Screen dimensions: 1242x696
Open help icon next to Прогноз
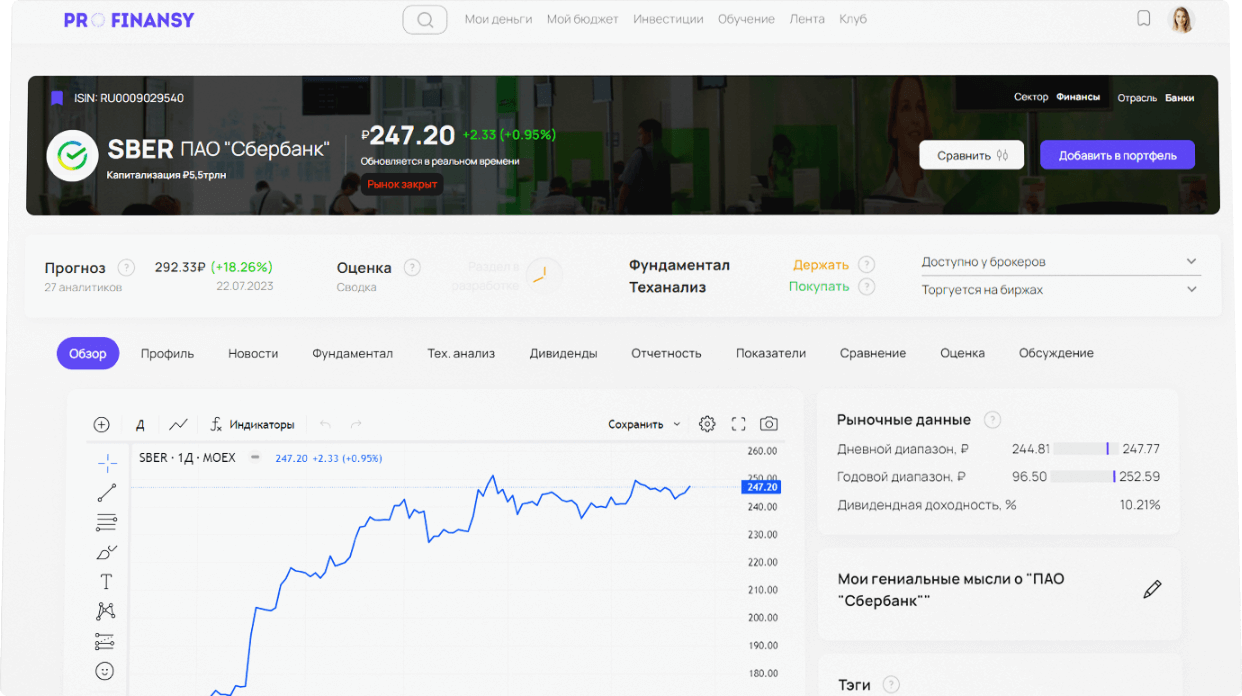126,268
